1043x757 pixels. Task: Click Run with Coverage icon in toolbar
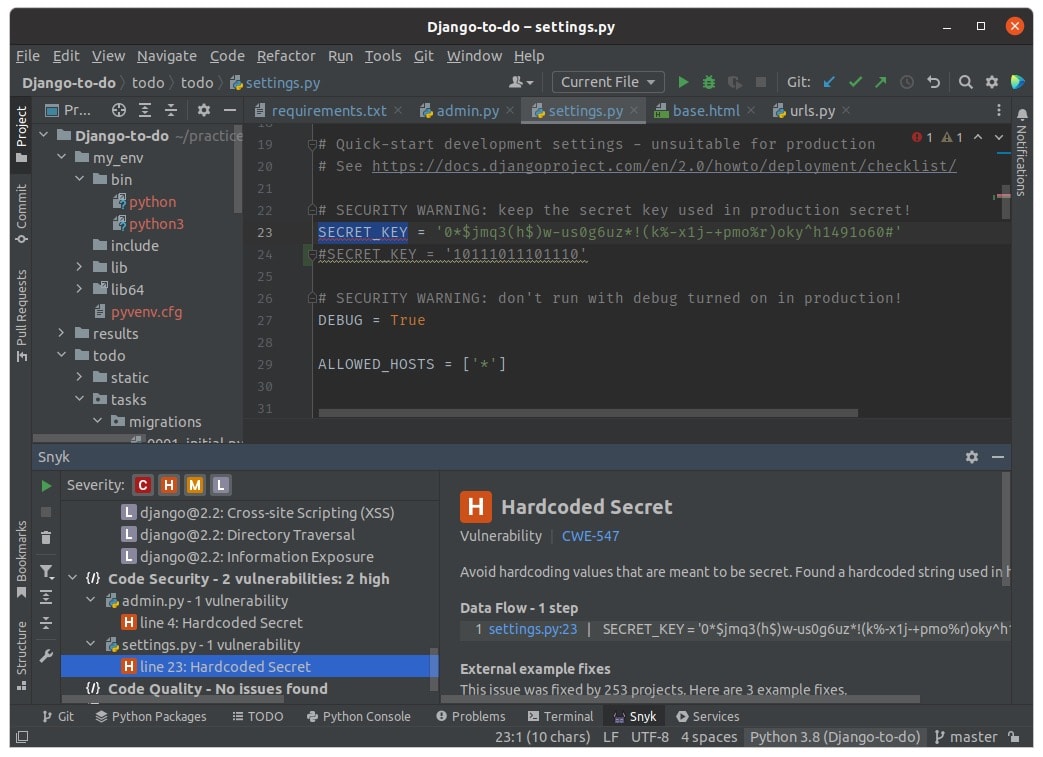(x=734, y=82)
